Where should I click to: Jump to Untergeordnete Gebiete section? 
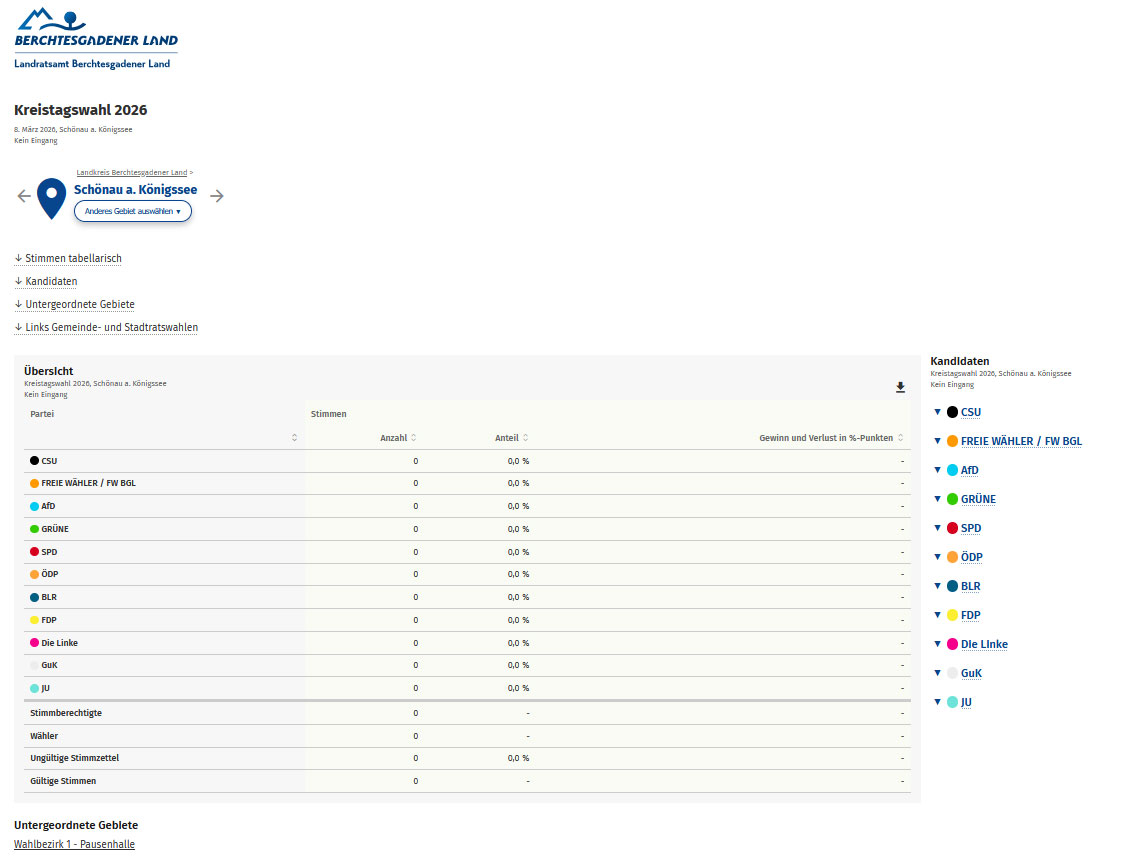pyautogui.click(x=79, y=304)
